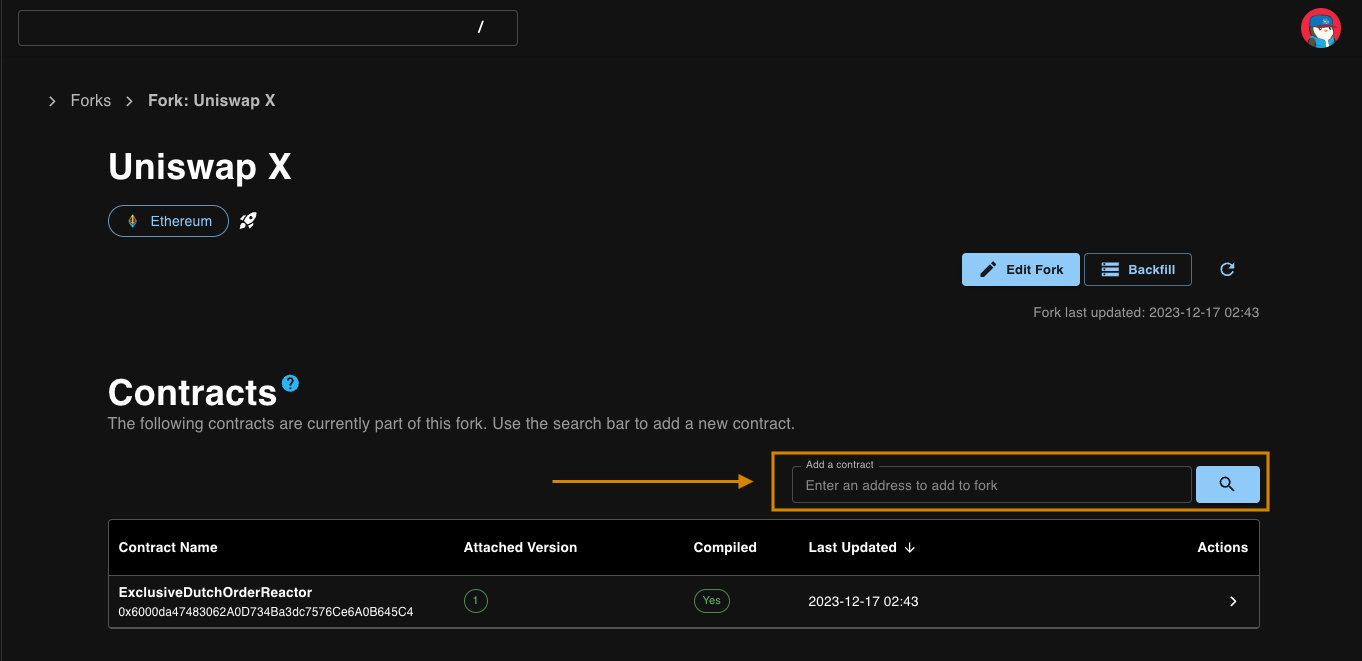The width and height of the screenshot is (1362, 661).
Task: Select the Fork: Uniswap X breadcrumb
Action: point(211,101)
